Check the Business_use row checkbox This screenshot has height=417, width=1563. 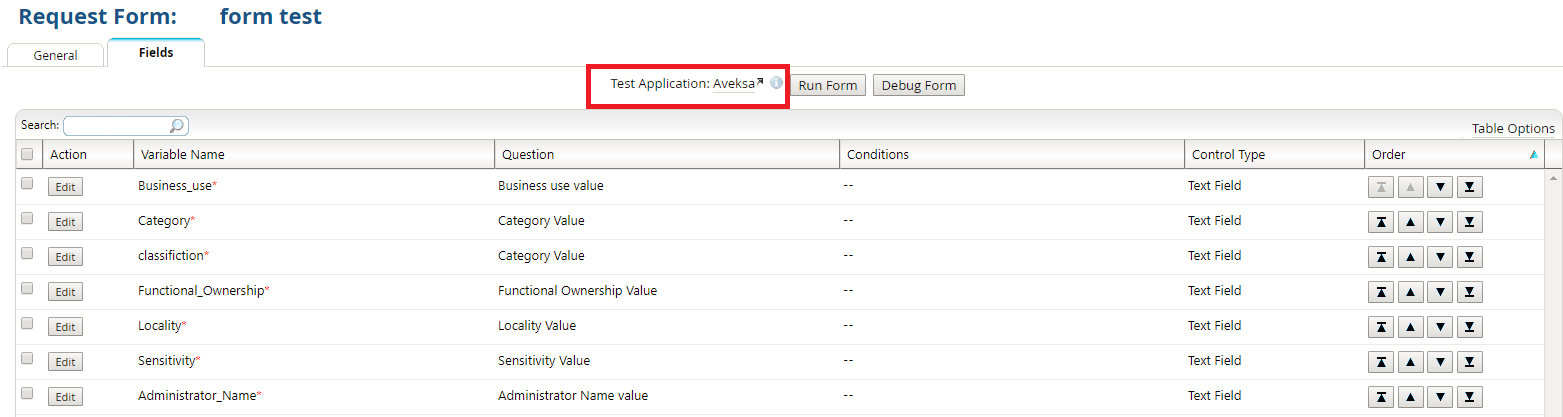[x=27, y=183]
